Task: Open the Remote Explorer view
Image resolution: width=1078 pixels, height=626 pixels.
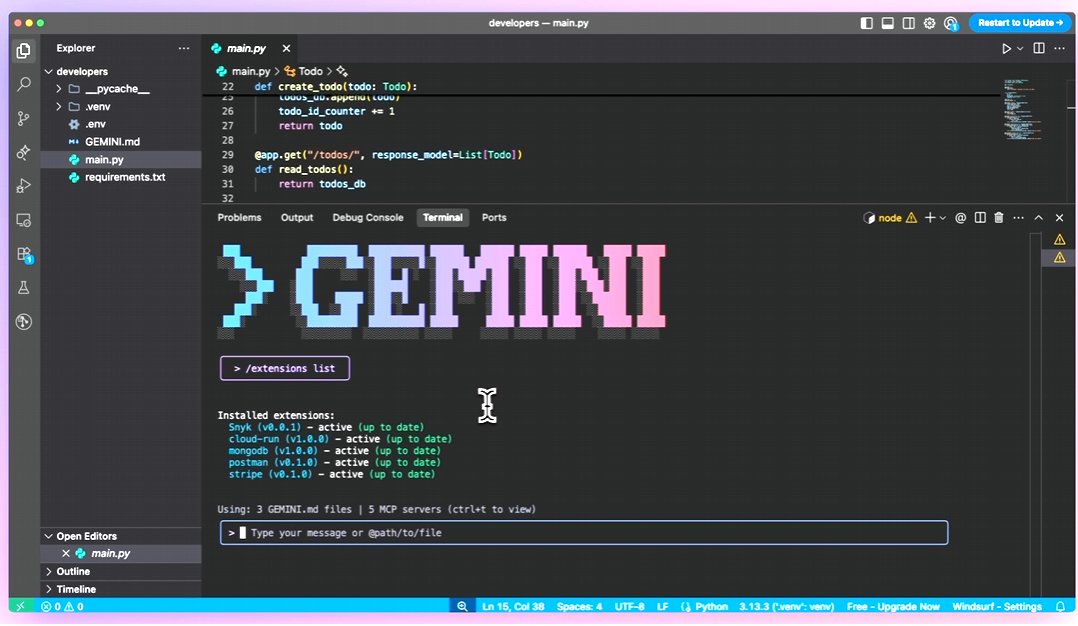Action: (23, 220)
